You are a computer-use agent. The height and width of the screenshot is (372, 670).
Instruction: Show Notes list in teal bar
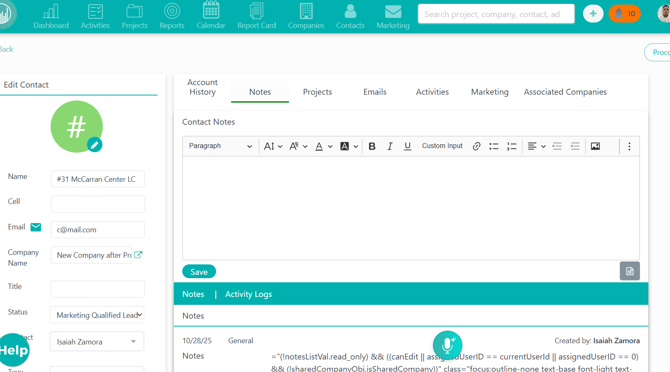pos(193,294)
